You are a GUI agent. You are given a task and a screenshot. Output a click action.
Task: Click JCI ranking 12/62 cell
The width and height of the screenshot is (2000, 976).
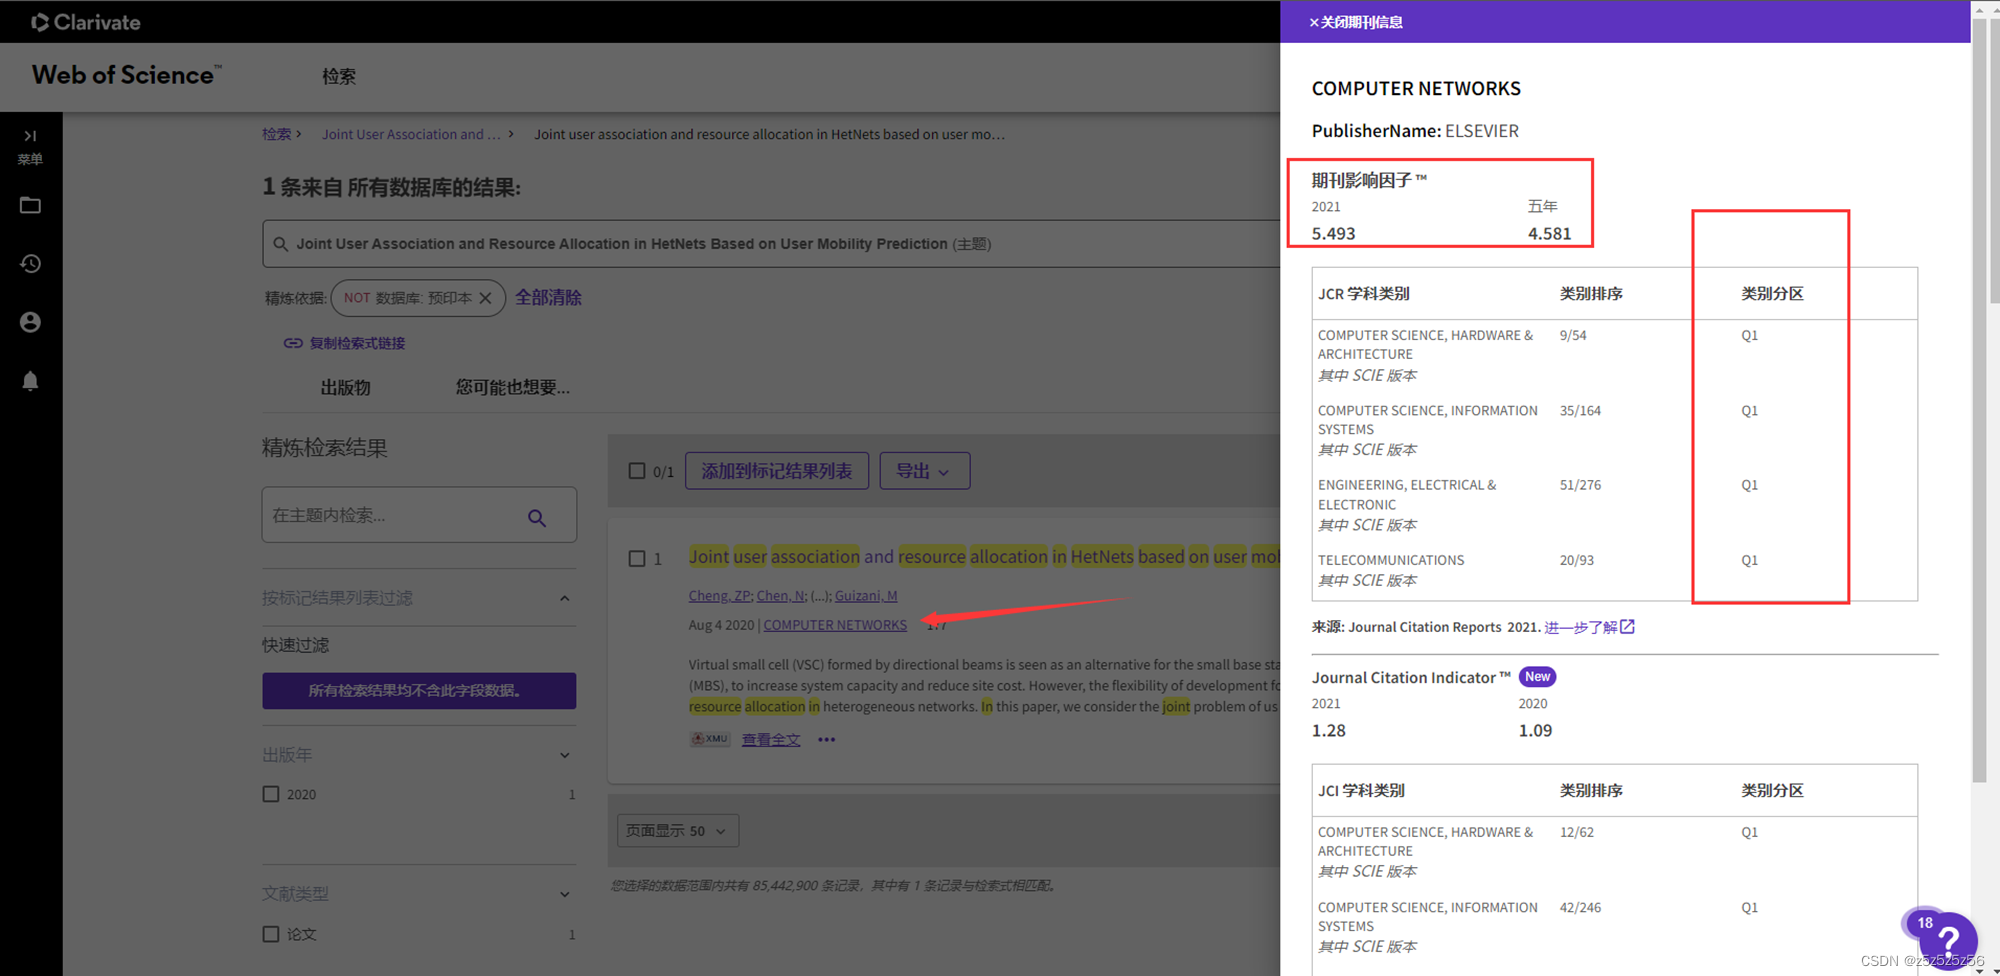click(x=1576, y=832)
